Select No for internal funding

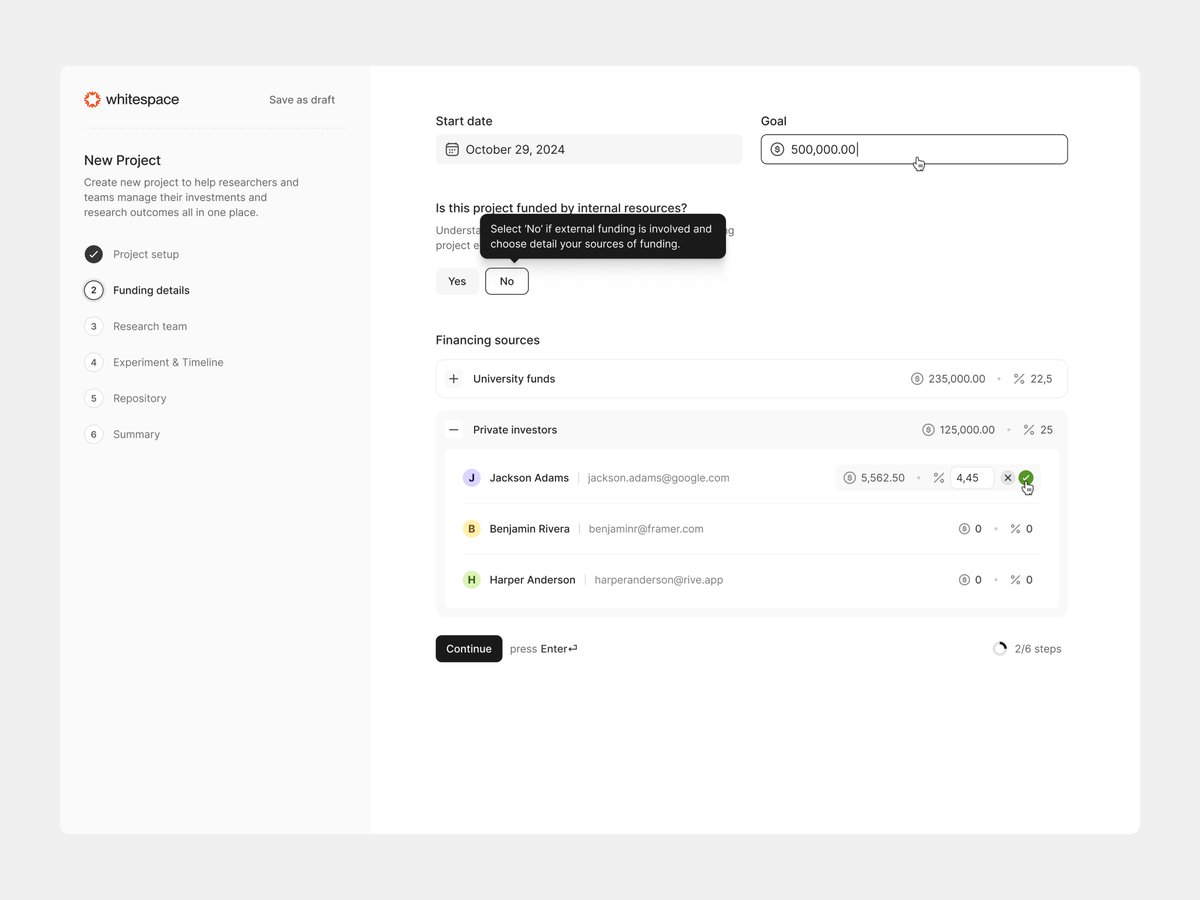coord(507,281)
